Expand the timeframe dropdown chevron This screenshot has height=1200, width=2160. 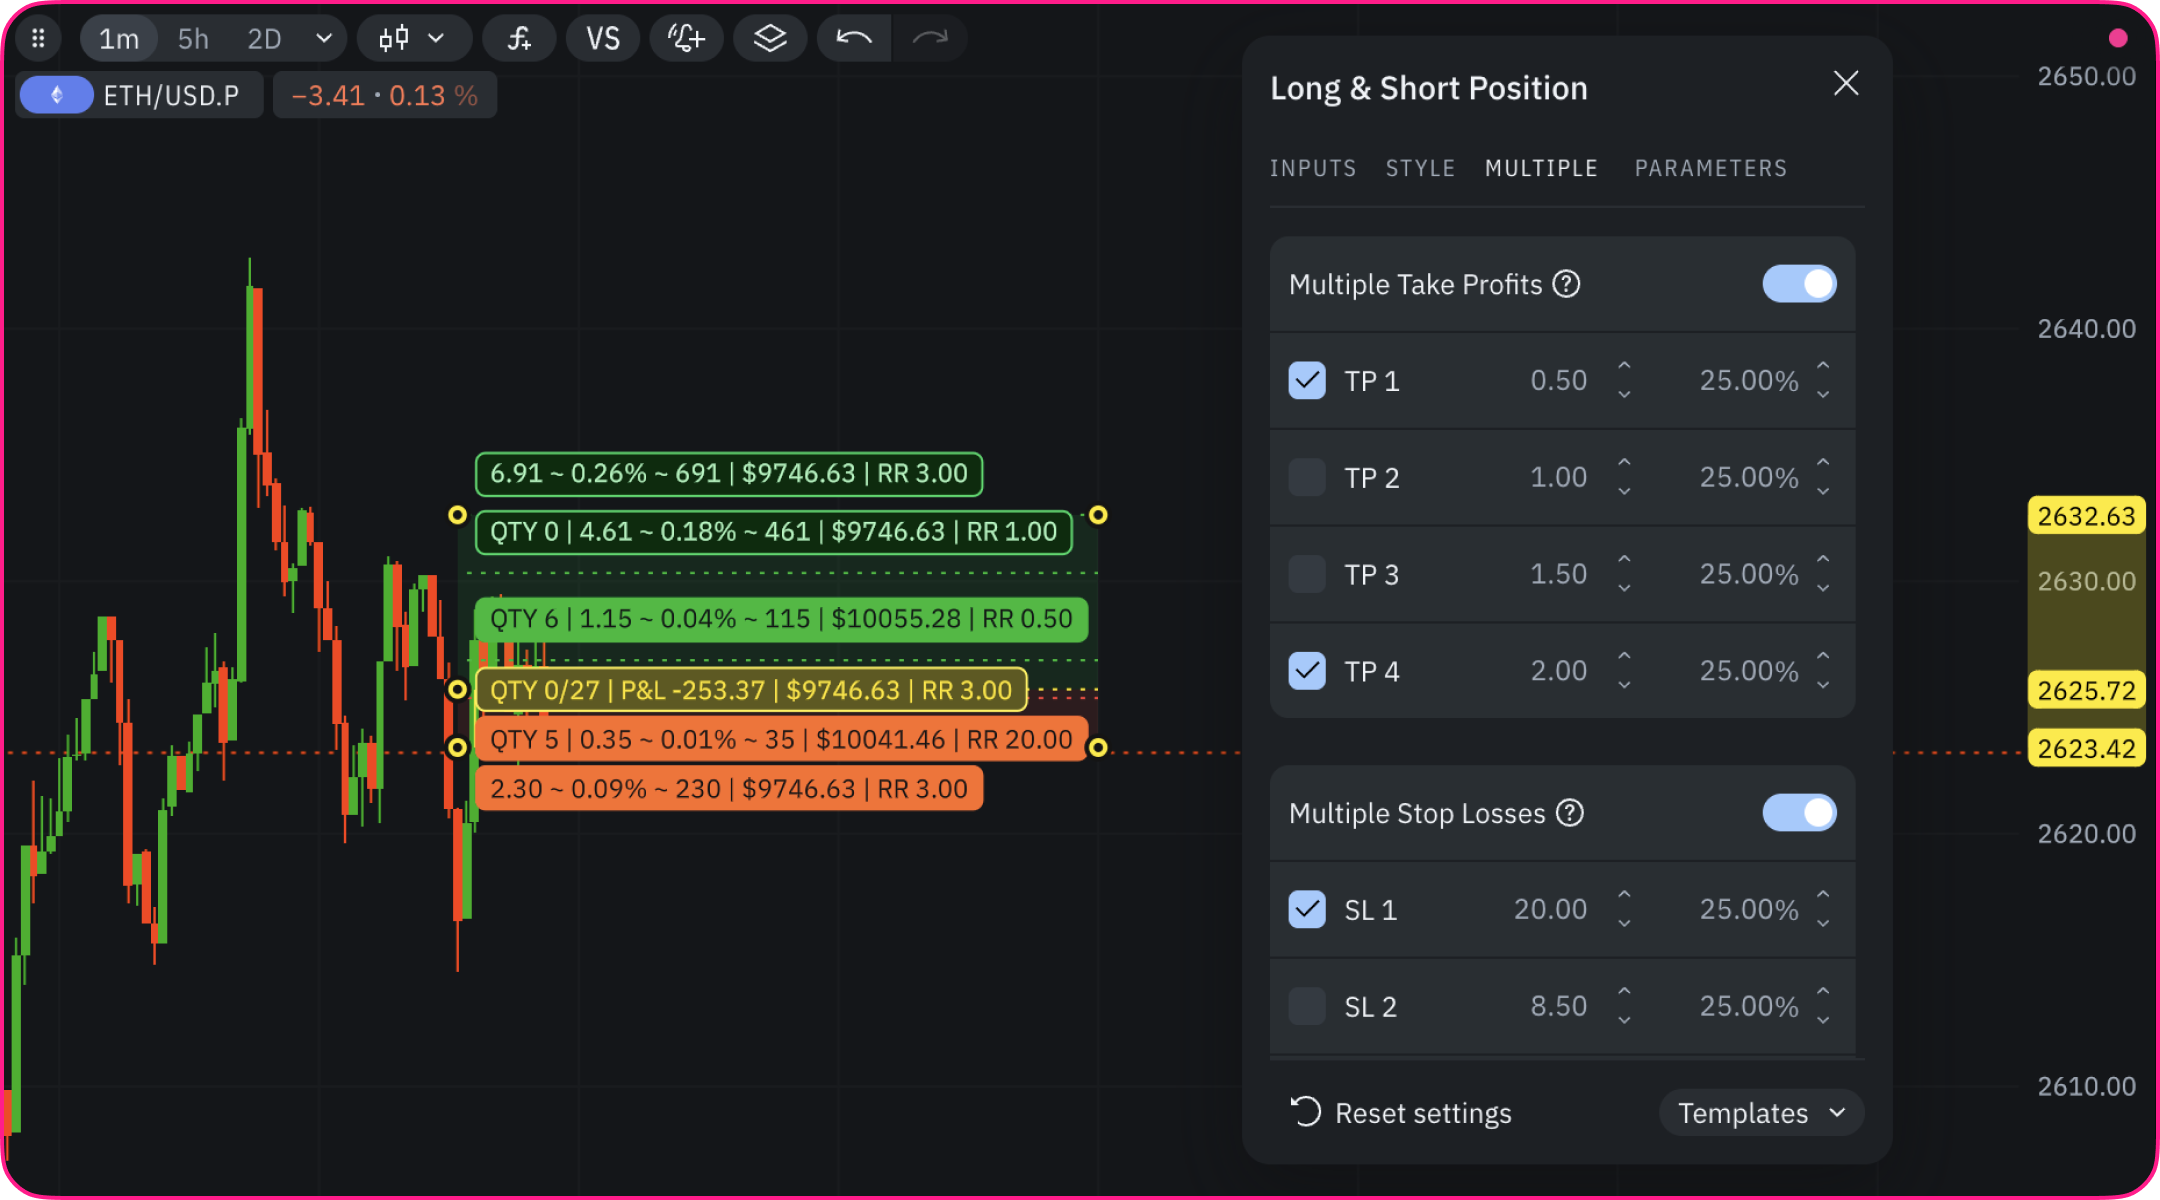pos(323,39)
